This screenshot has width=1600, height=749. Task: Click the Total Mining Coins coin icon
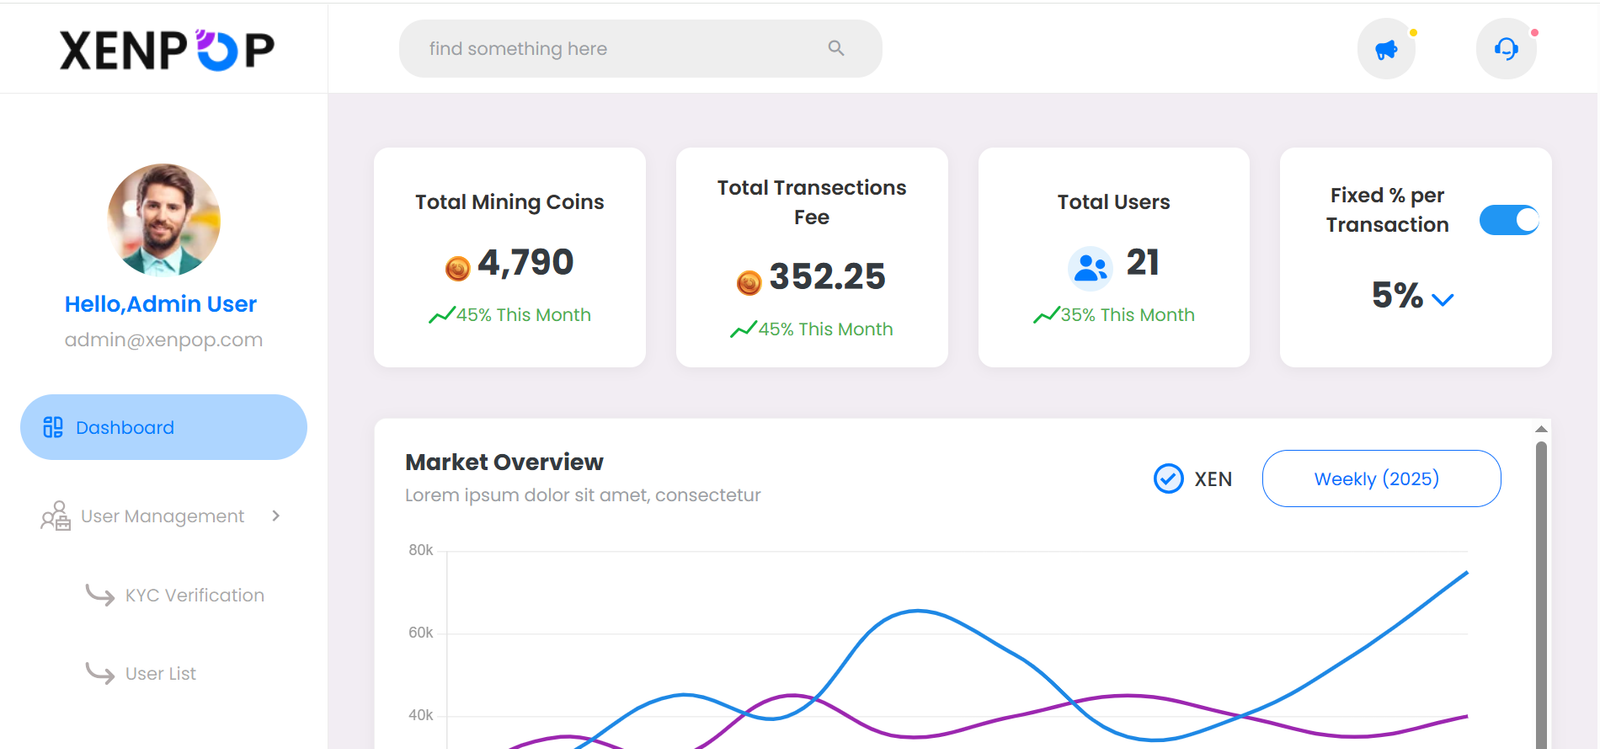457,268
